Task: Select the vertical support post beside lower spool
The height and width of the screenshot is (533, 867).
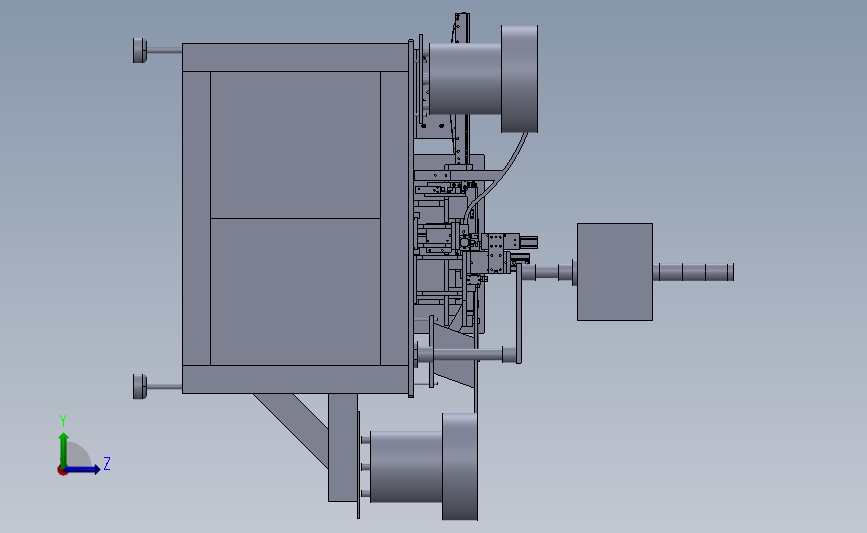Action: coord(343,448)
